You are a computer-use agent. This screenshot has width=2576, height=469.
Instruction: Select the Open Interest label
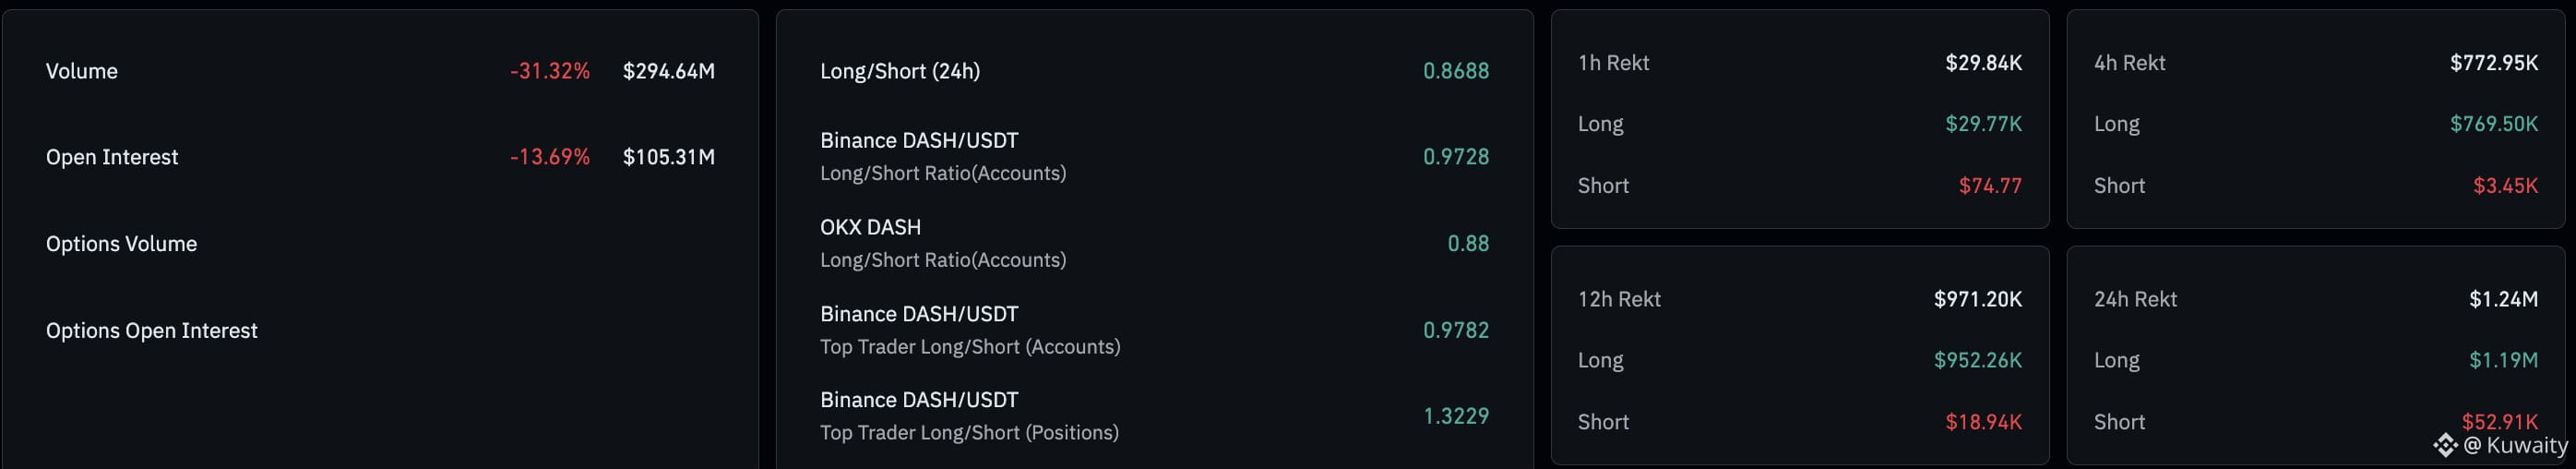pos(112,157)
